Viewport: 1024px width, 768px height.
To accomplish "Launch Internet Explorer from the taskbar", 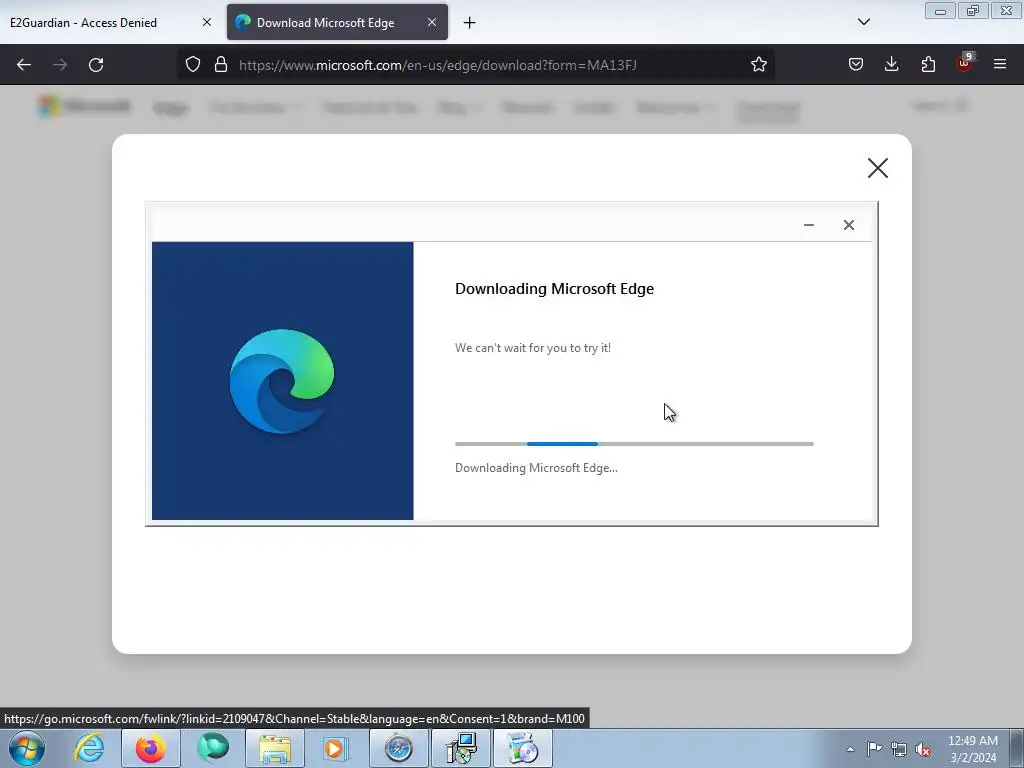I will pyautogui.click(x=89, y=748).
